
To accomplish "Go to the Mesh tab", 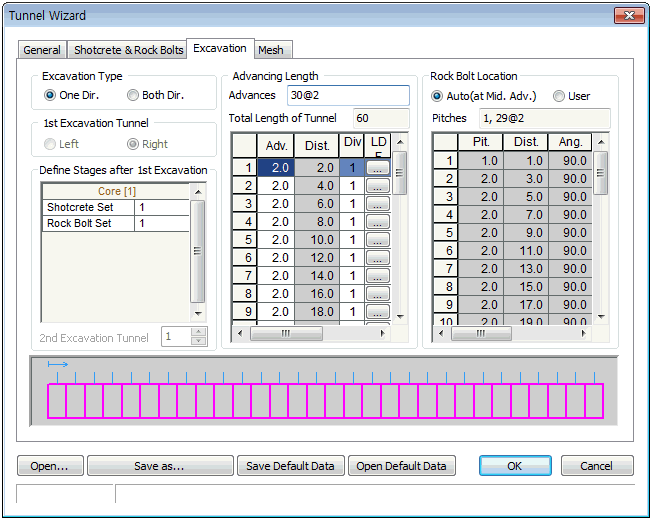I will (270, 50).
